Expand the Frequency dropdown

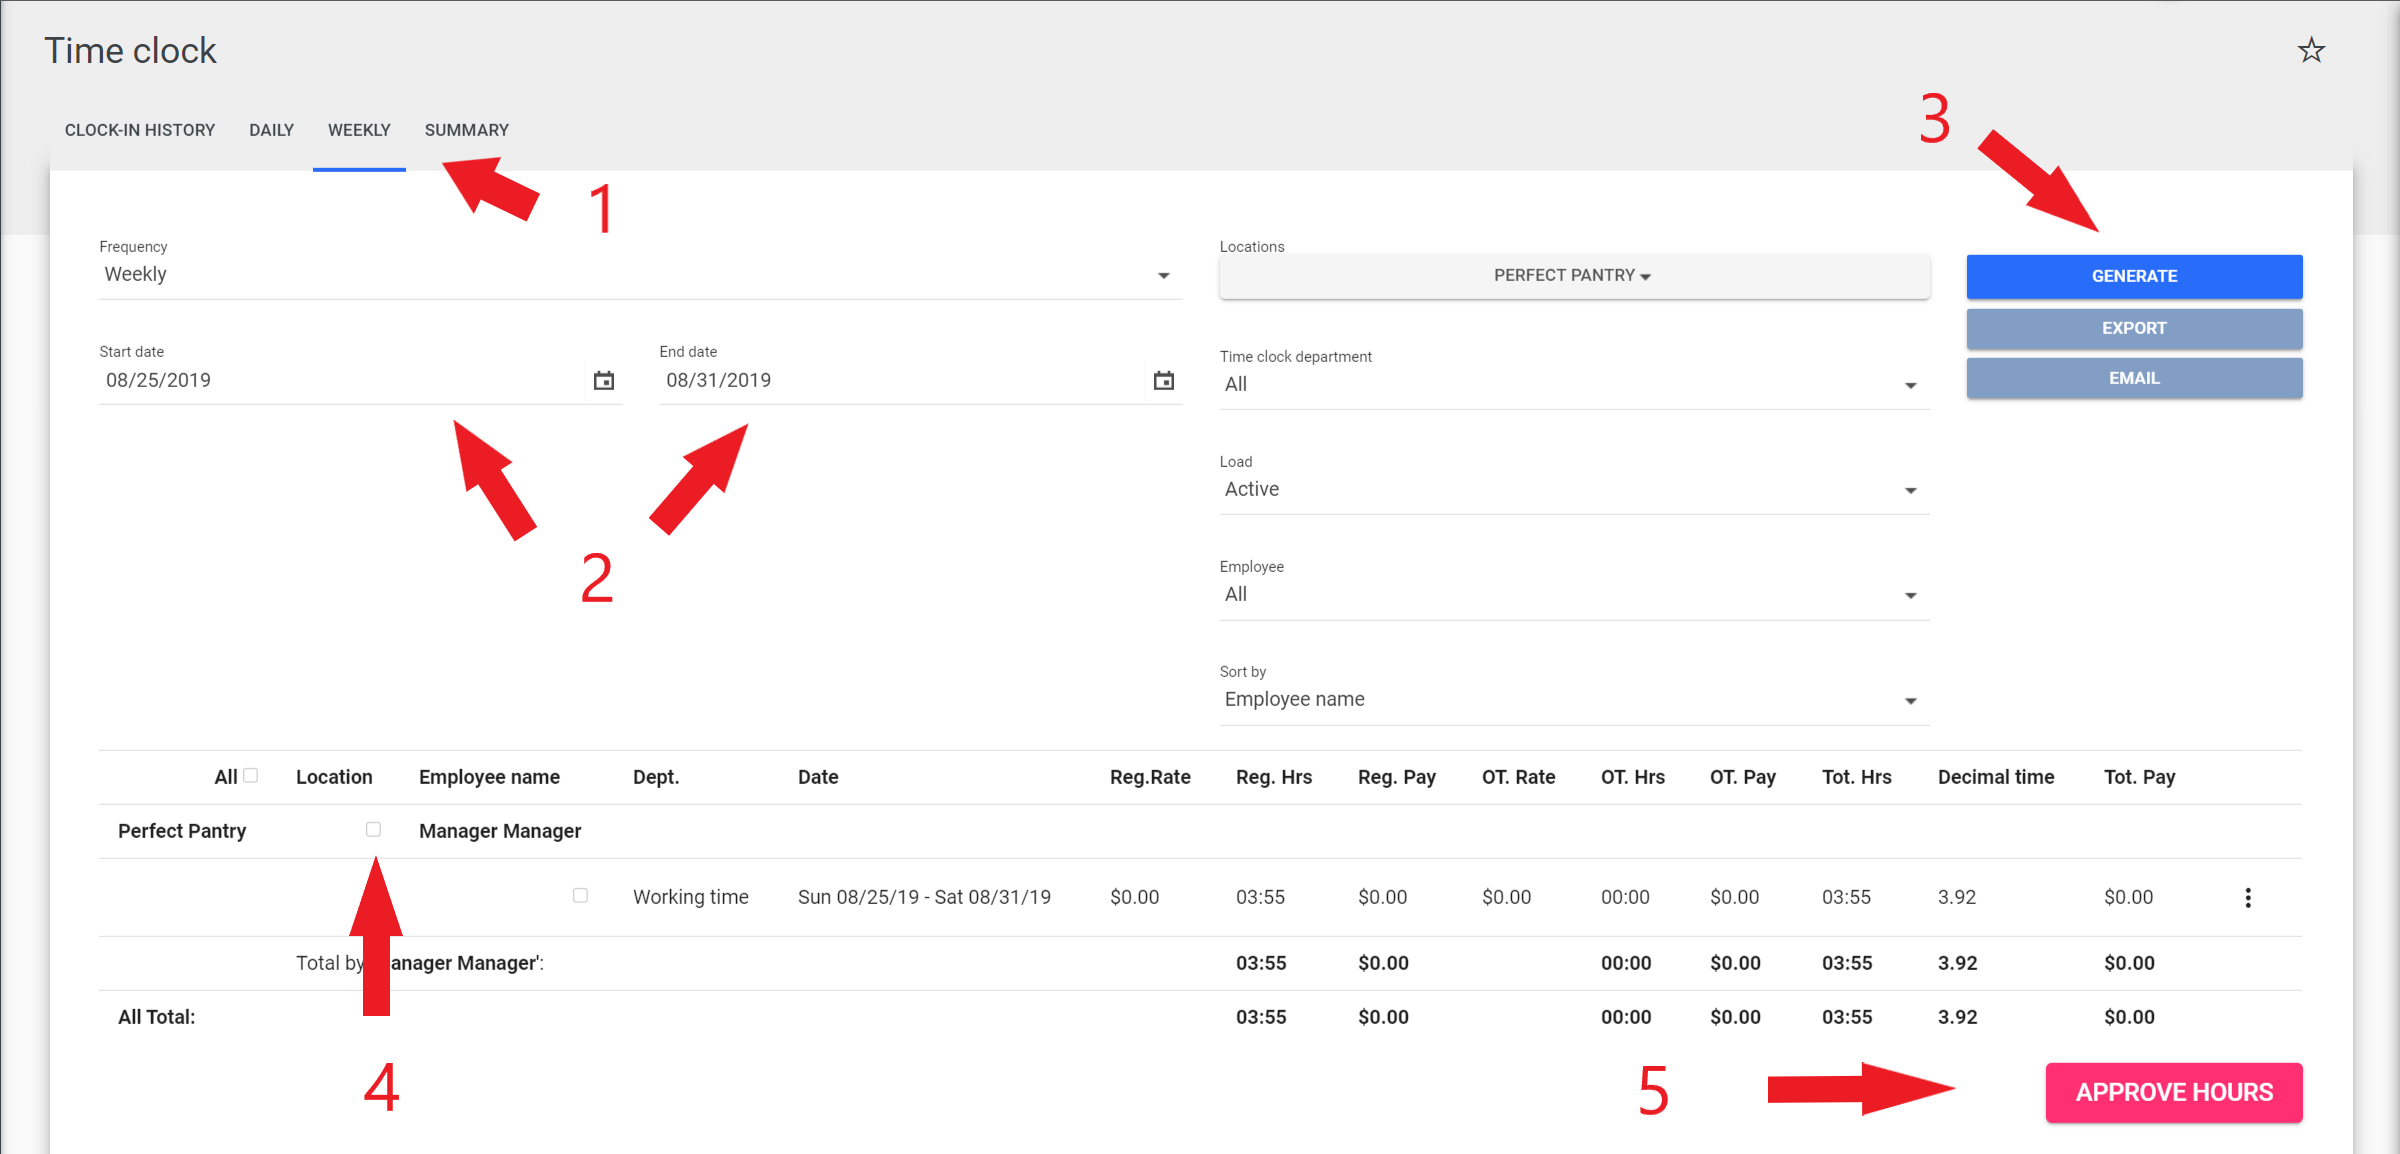(x=640, y=275)
